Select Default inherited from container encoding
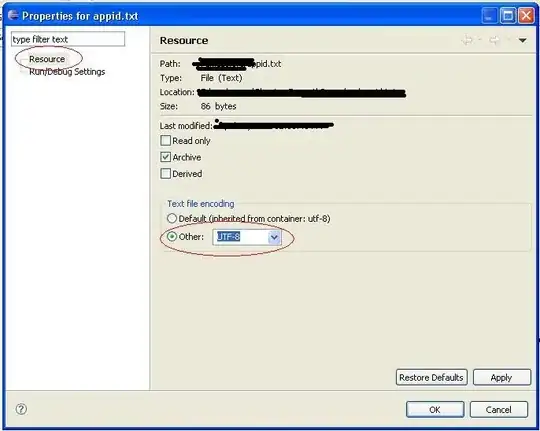 tap(172, 218)
